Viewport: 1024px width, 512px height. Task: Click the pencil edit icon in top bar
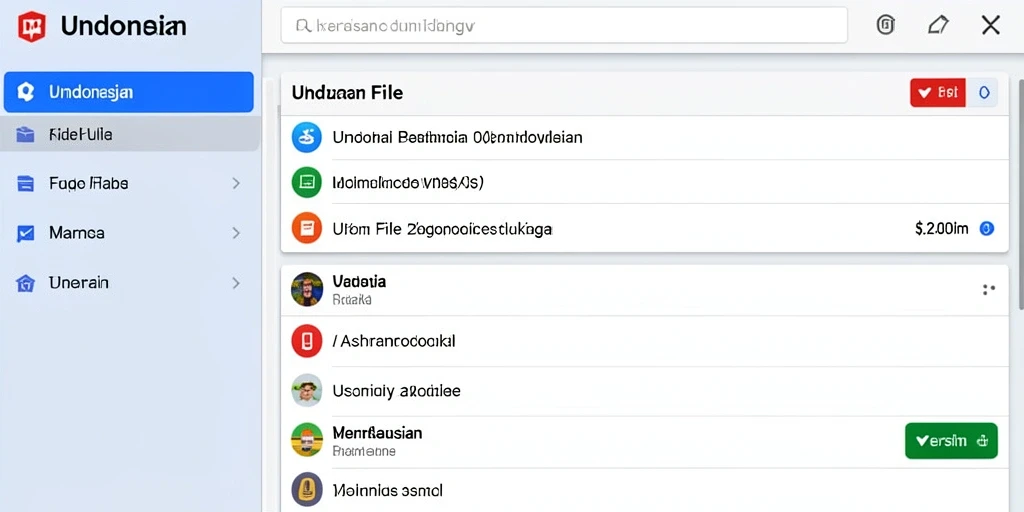coord(937,25)
